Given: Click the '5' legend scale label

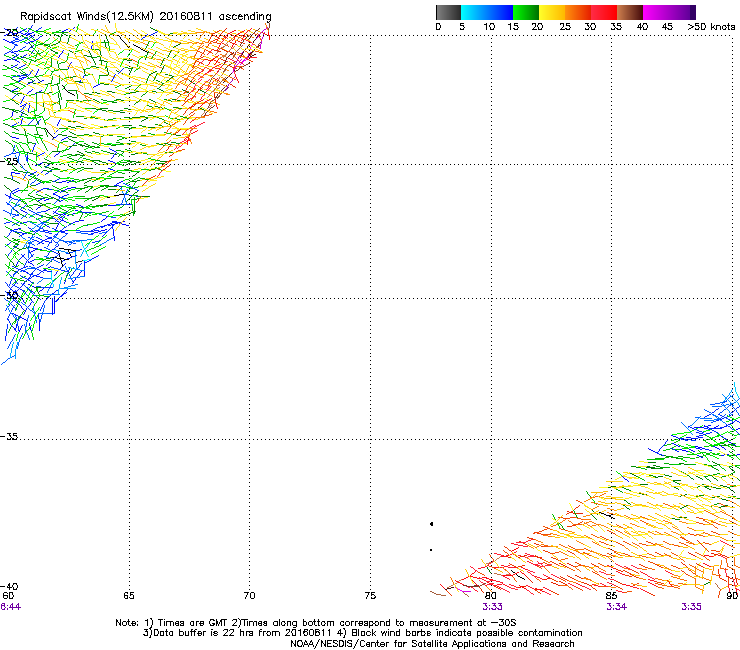Looking at the screenshot, I should click(462, 27).
